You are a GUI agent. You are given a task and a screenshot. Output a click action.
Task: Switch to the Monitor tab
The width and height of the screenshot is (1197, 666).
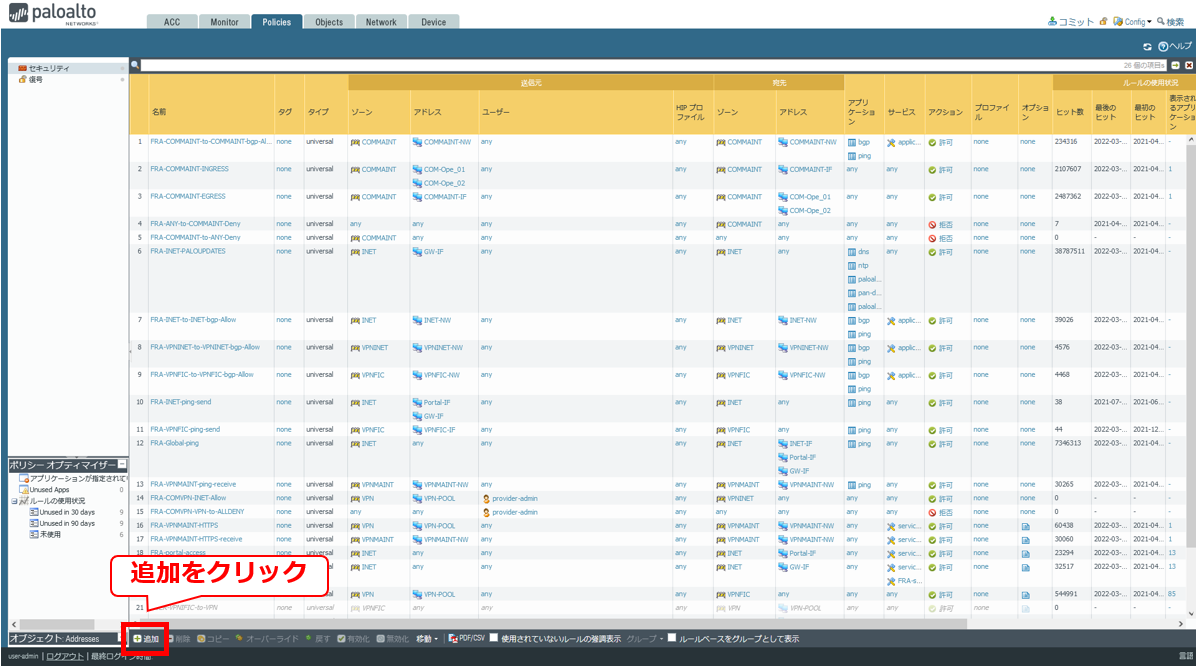point(224,22)
